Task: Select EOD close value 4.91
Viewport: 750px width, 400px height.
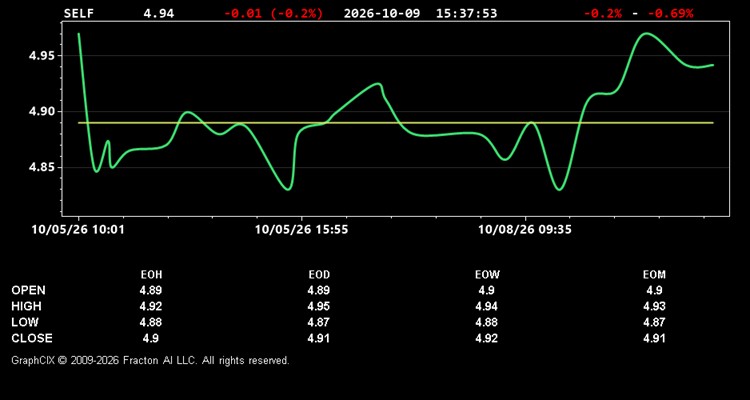Action: (x=319, y=338)
